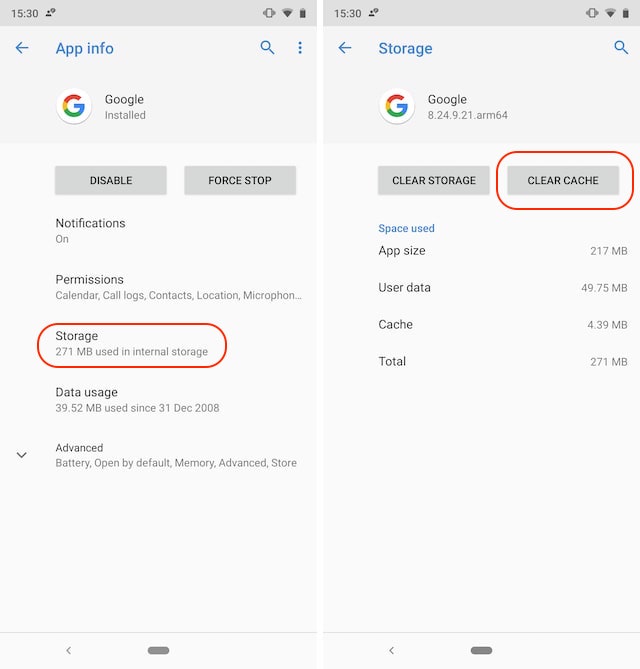Tap notification icon beside time on App info
Viewport: 640px width, 669px height.
coord(51,13)
